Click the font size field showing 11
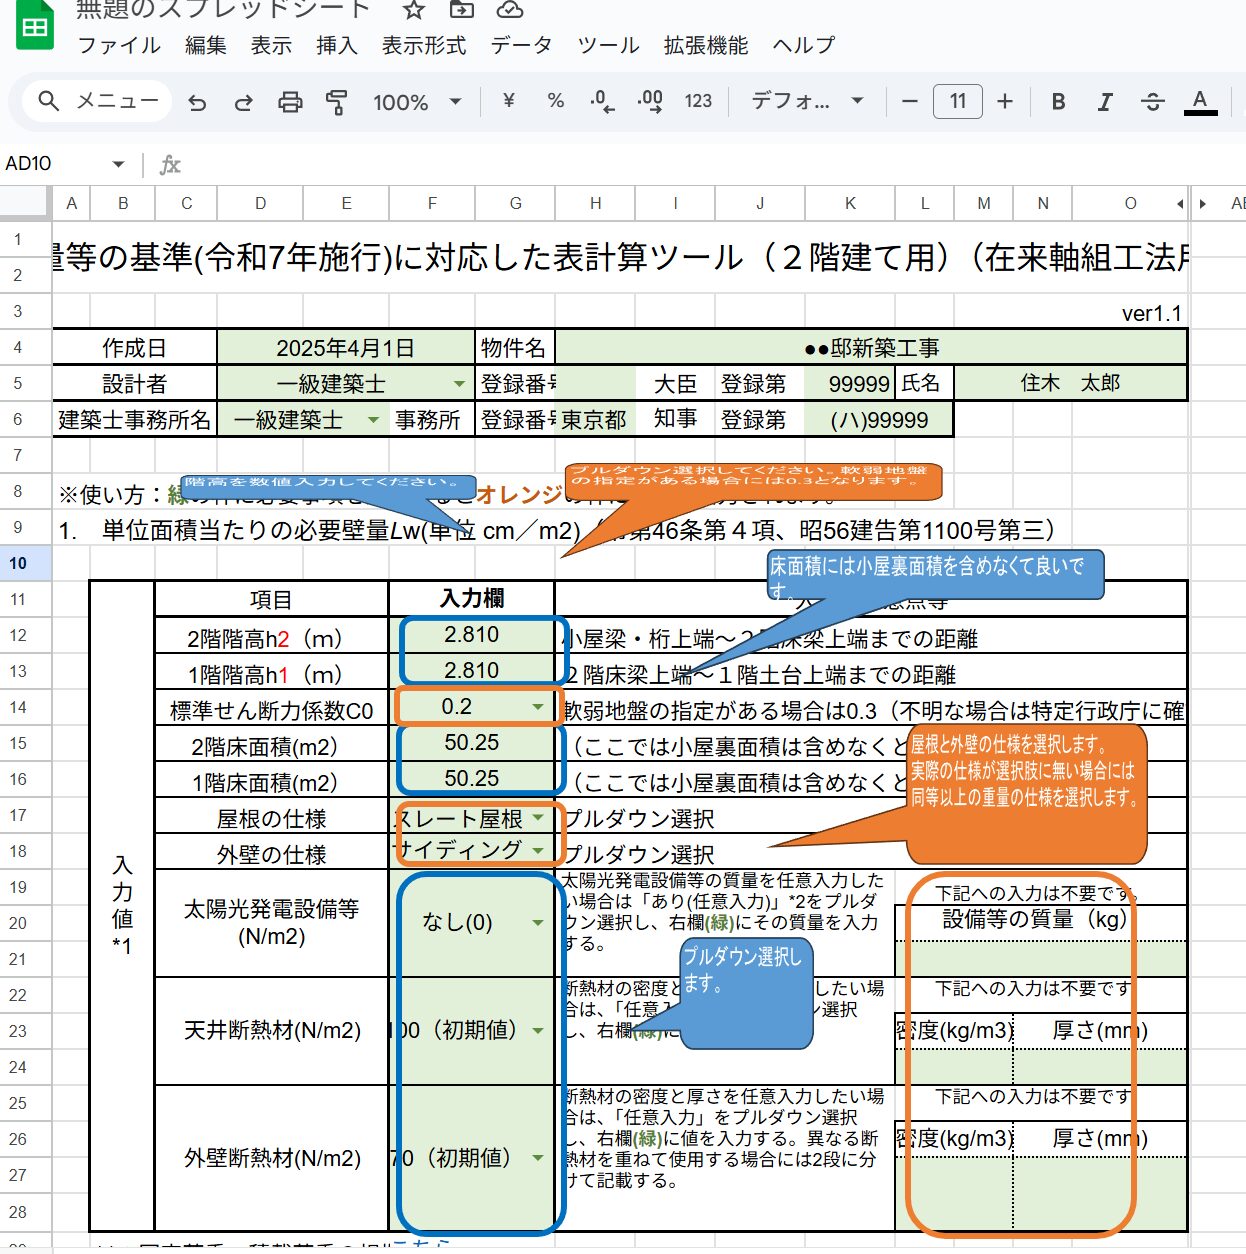This screenshot has width=1246, height=1254. pyautogui.click(x=958, y=101)
